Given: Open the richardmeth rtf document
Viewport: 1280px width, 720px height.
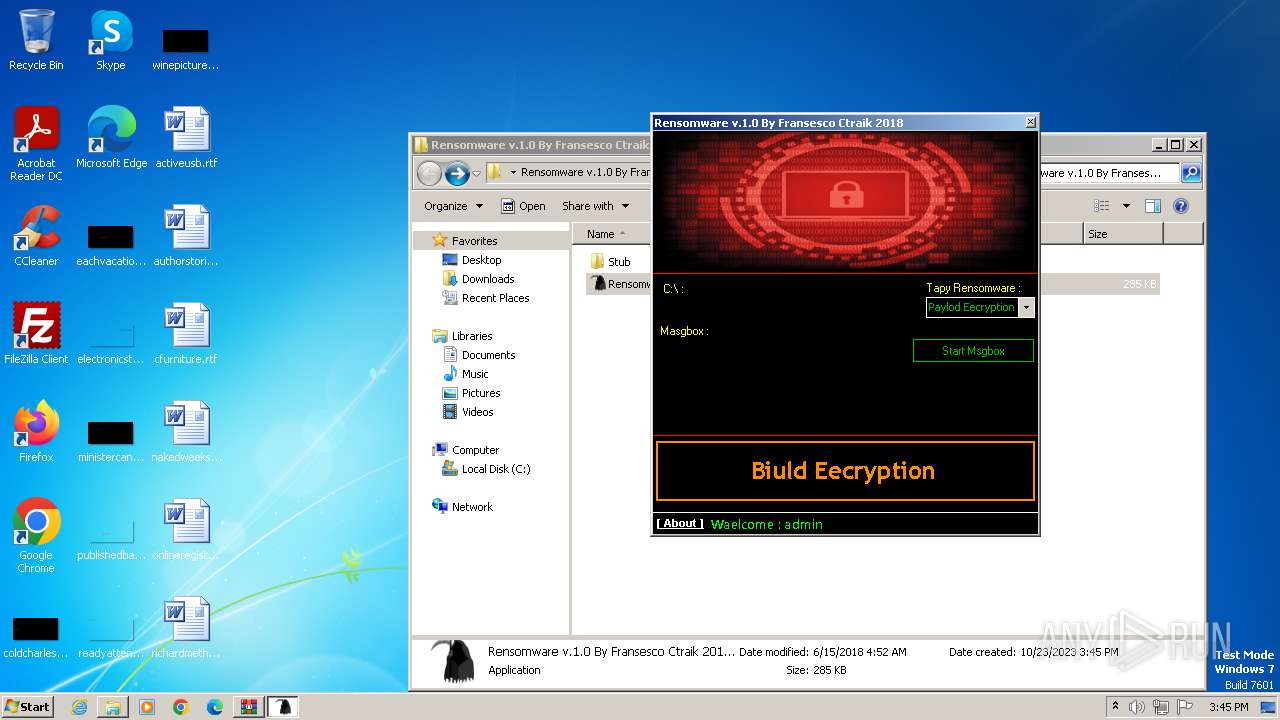Looking at the screenshot, I should [186, 627].
